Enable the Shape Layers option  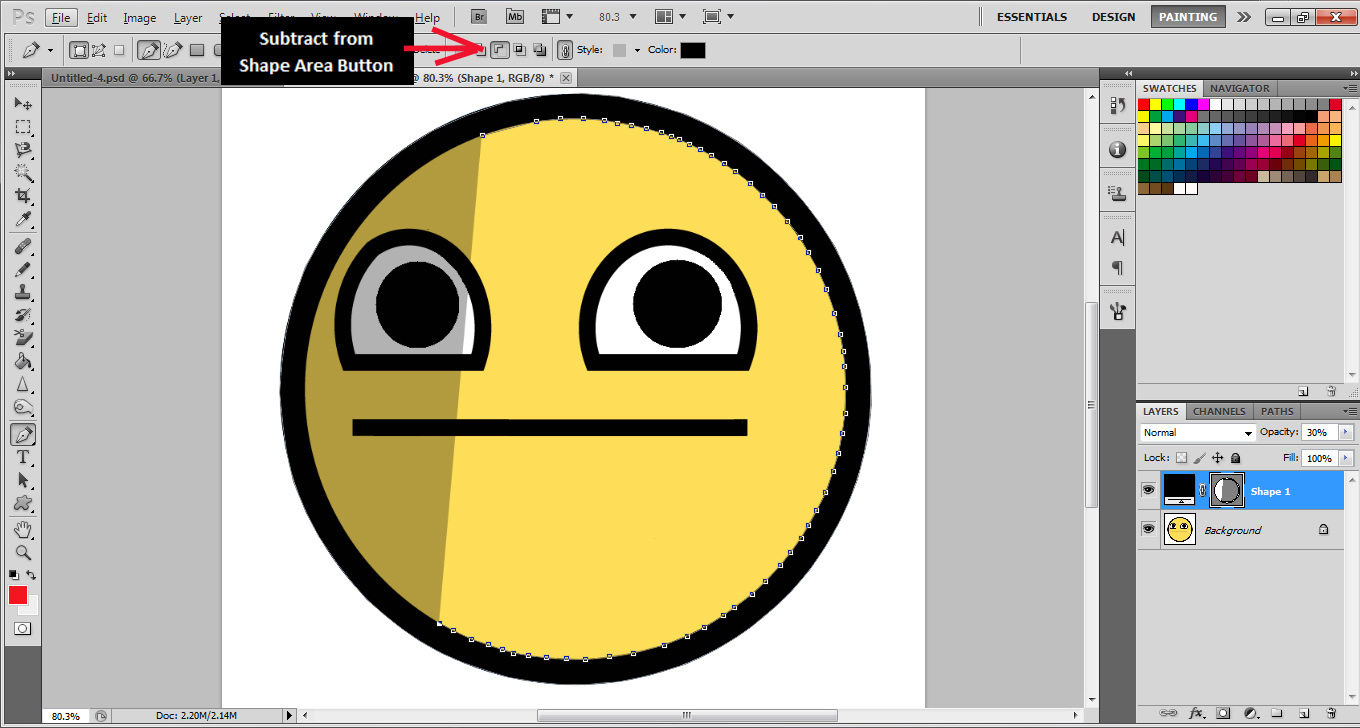click(80, 50)
